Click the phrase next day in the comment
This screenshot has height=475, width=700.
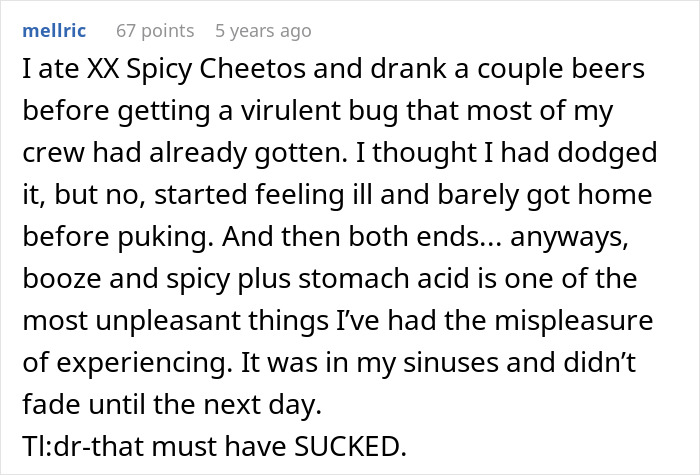262,404
